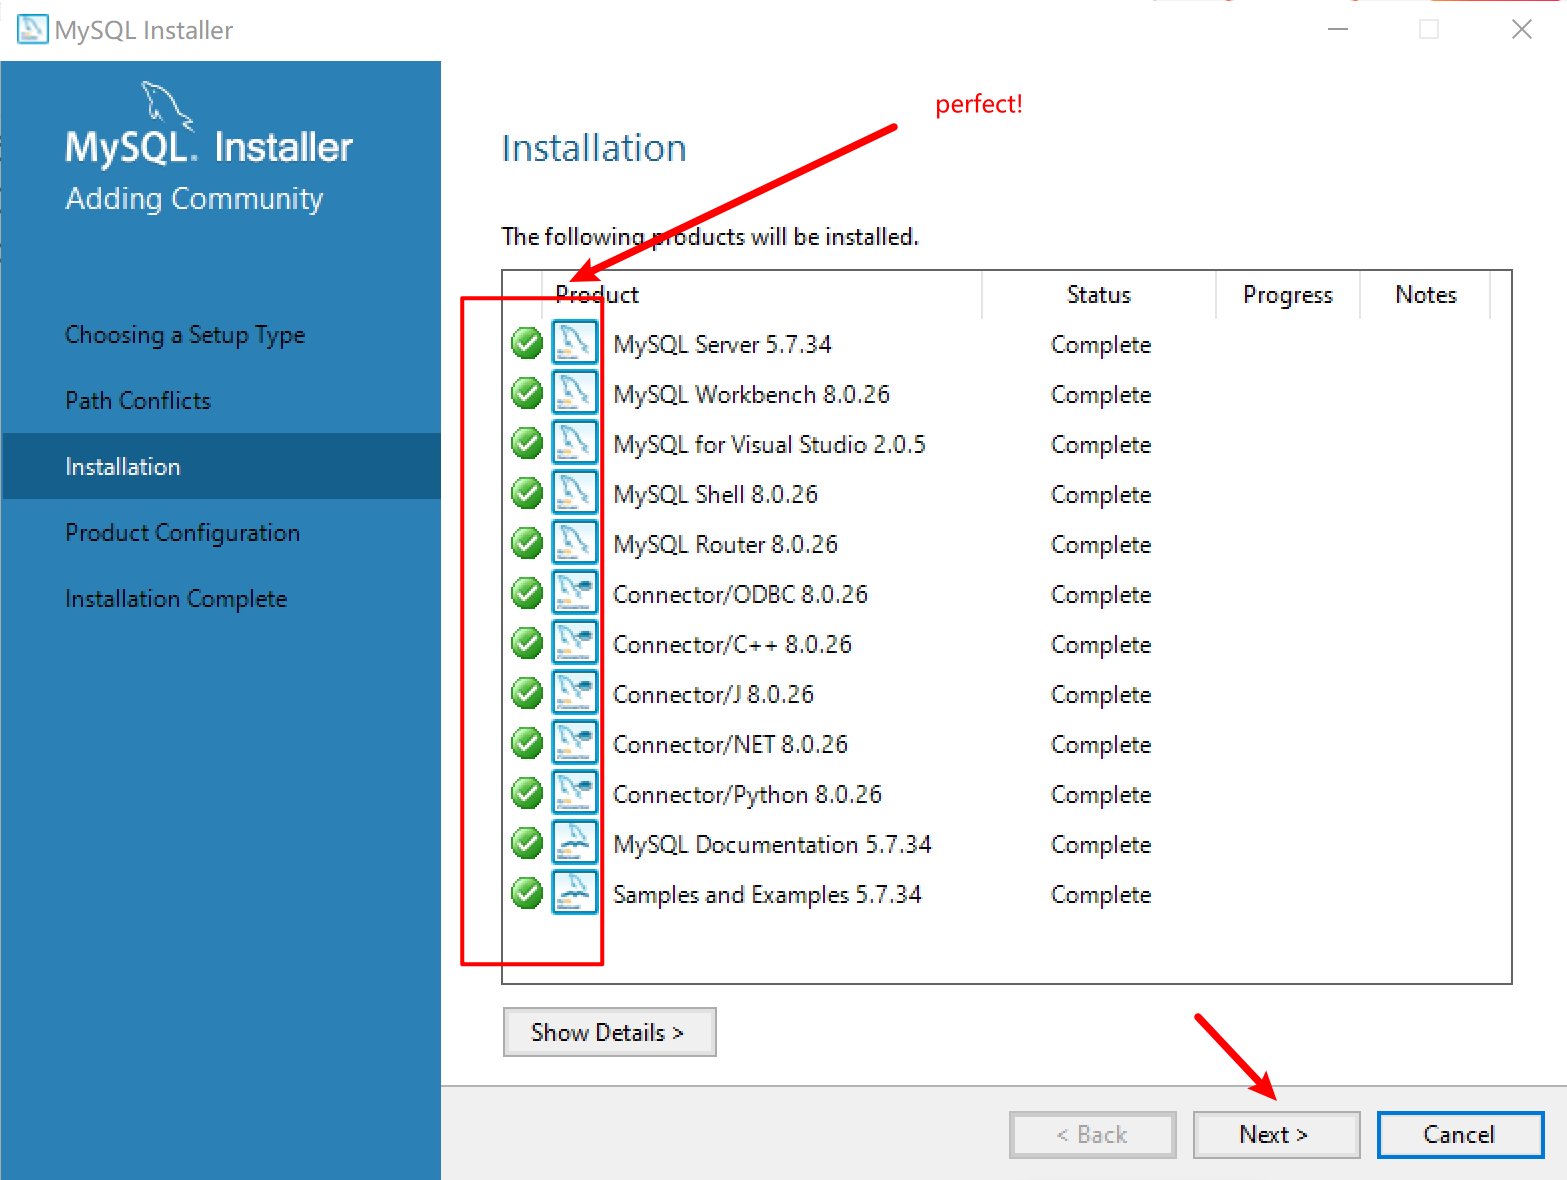Click green checkmark beside MySQL for Visual Studio
Viewport: 1567px width, 1180px height.
(x=527, y=443)
